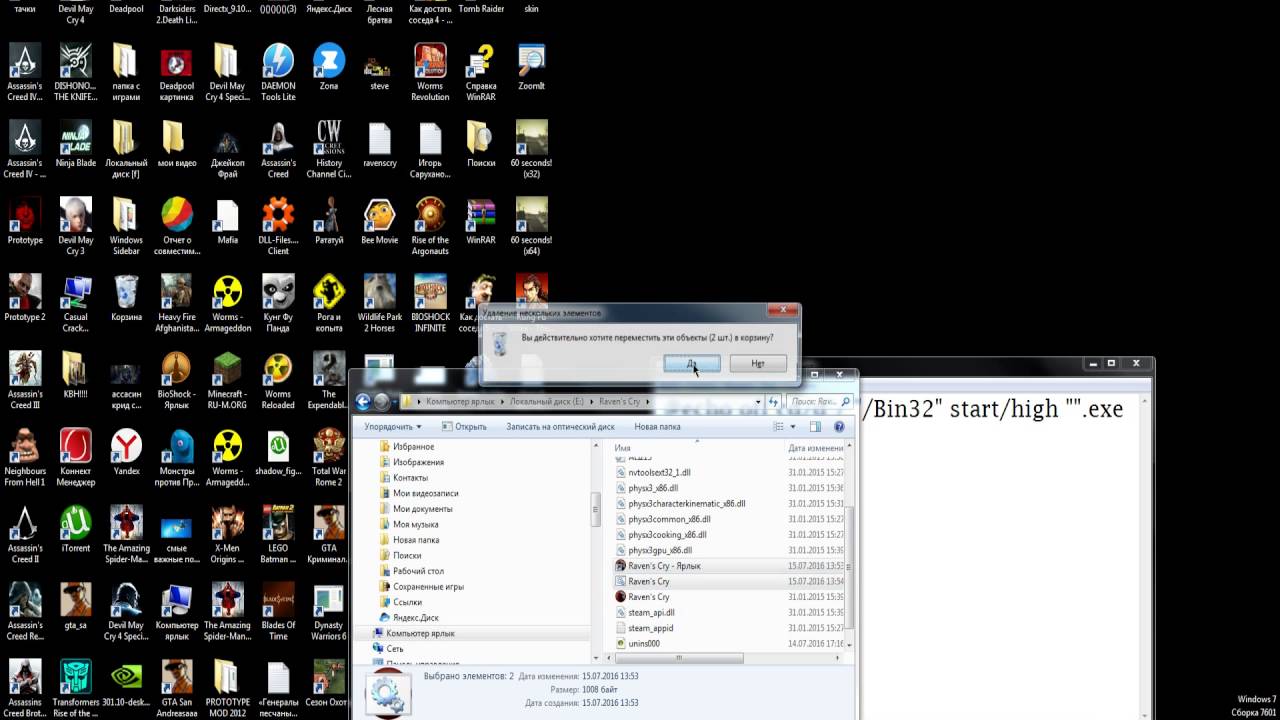Click the Компьютер ярлык breadcrumb
1280x720 pixels.
click(462, 402)
